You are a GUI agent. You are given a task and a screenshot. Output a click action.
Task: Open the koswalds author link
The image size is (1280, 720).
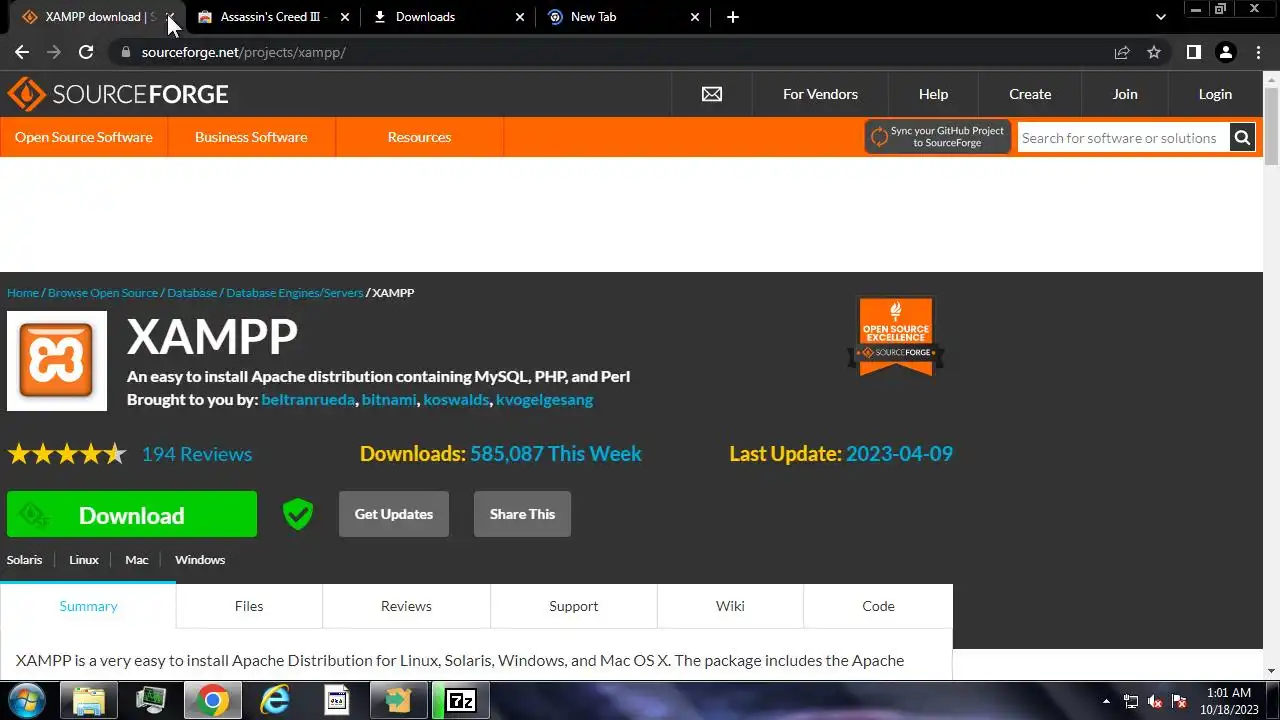(x=456, y=399)
